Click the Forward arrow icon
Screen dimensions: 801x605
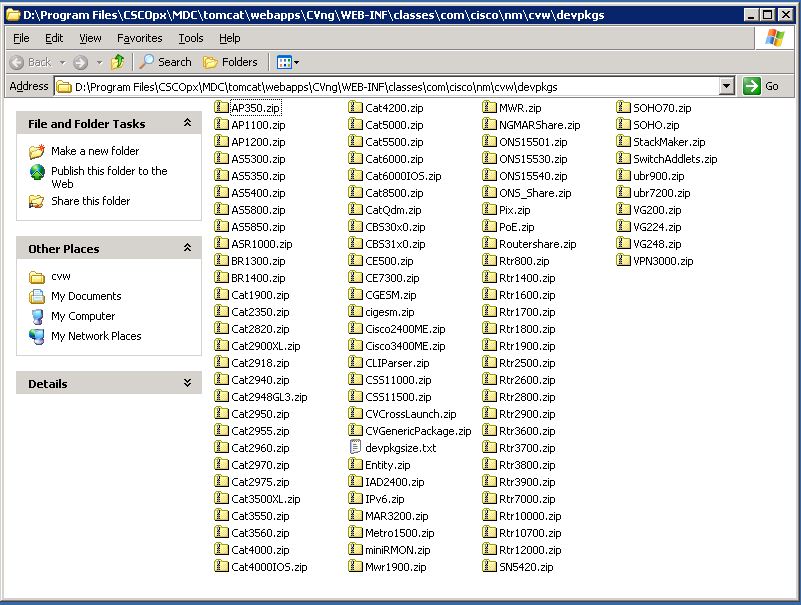pos(80,62)
